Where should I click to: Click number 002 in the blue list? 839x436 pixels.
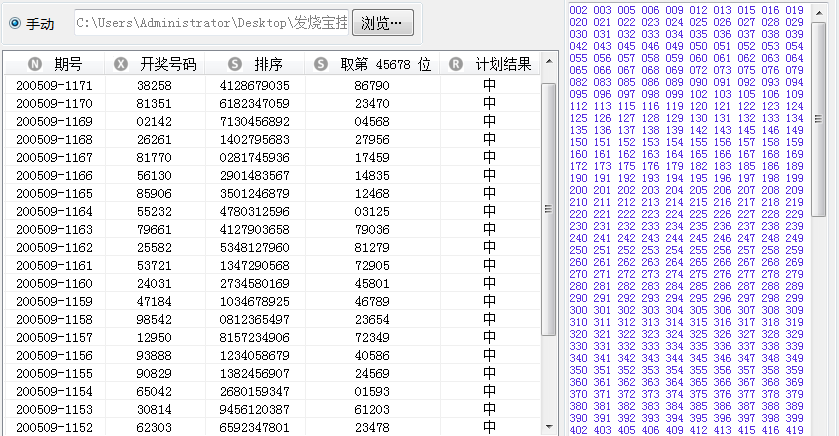[578, 10]
